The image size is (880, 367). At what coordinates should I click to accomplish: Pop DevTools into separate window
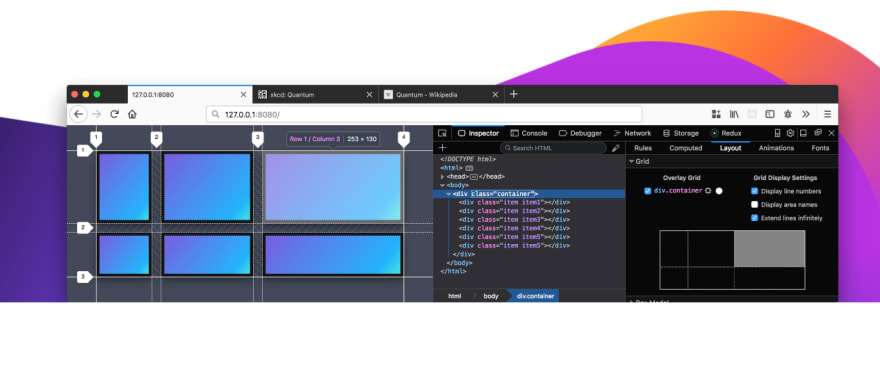click(x=818, y=133)
